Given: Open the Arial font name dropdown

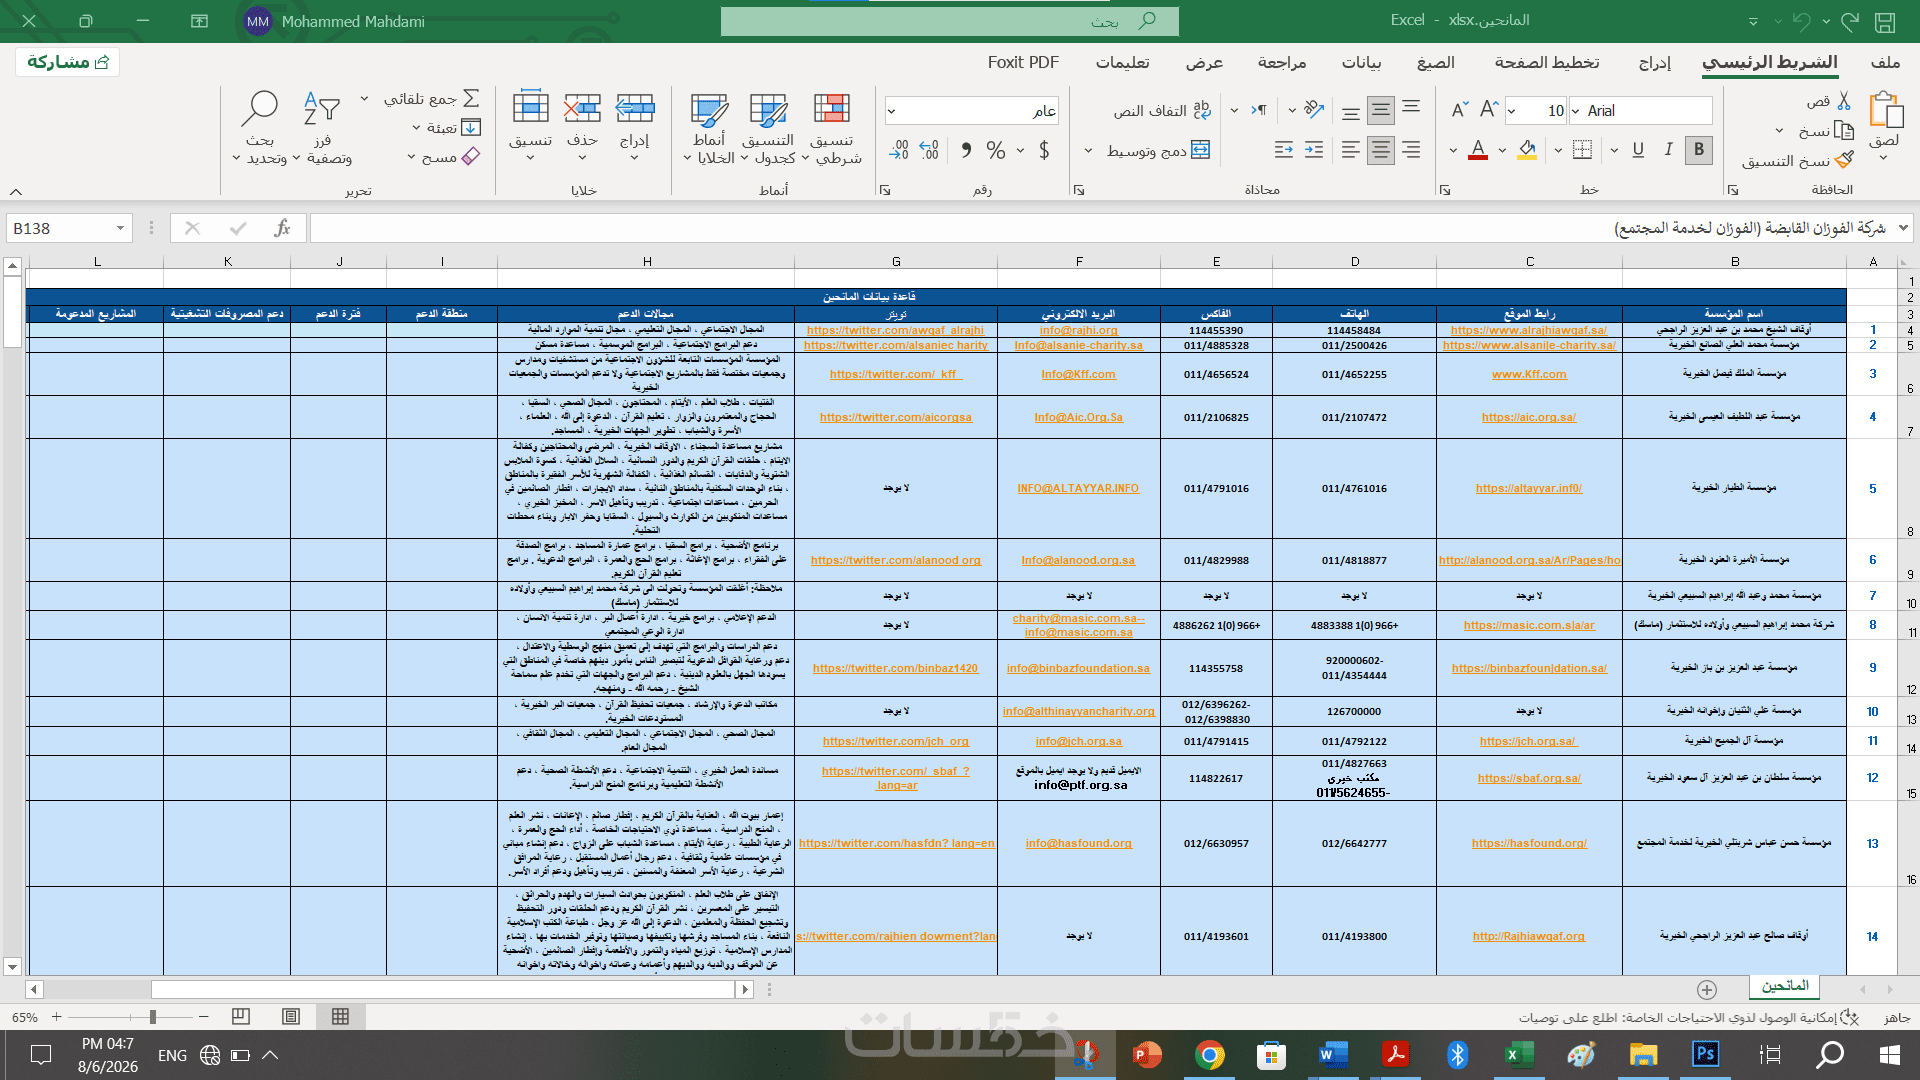Looking at the screenshot, I should [x=1576, y=111].
